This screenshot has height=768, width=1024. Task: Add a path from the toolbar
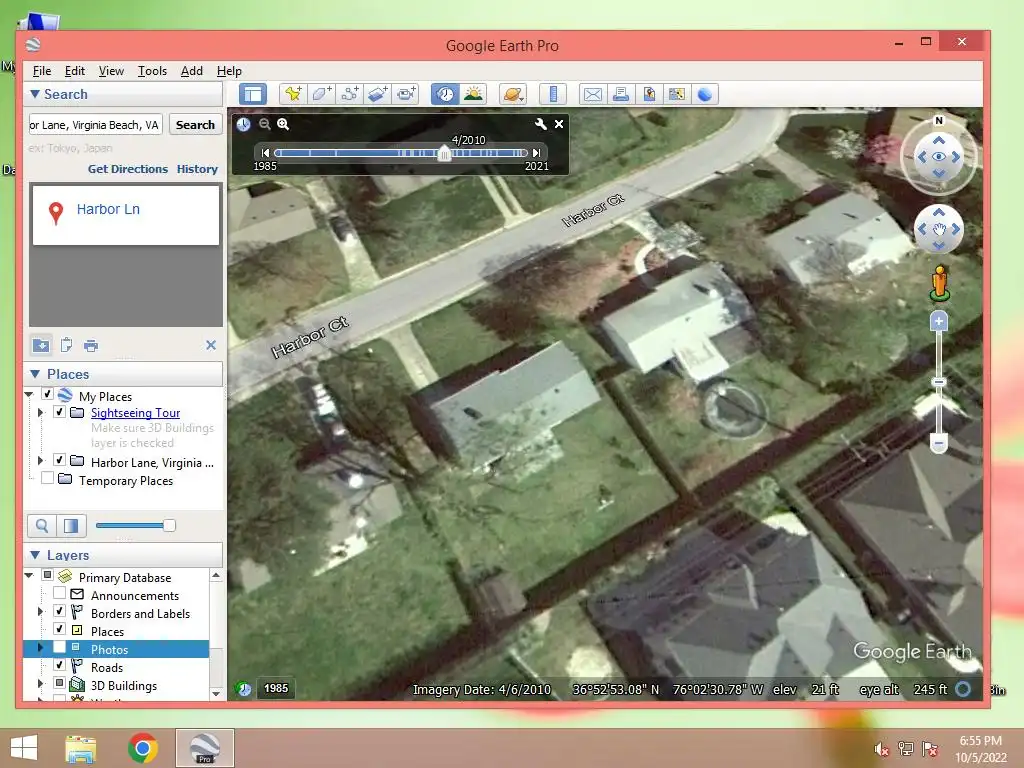[x=349, y=94]
